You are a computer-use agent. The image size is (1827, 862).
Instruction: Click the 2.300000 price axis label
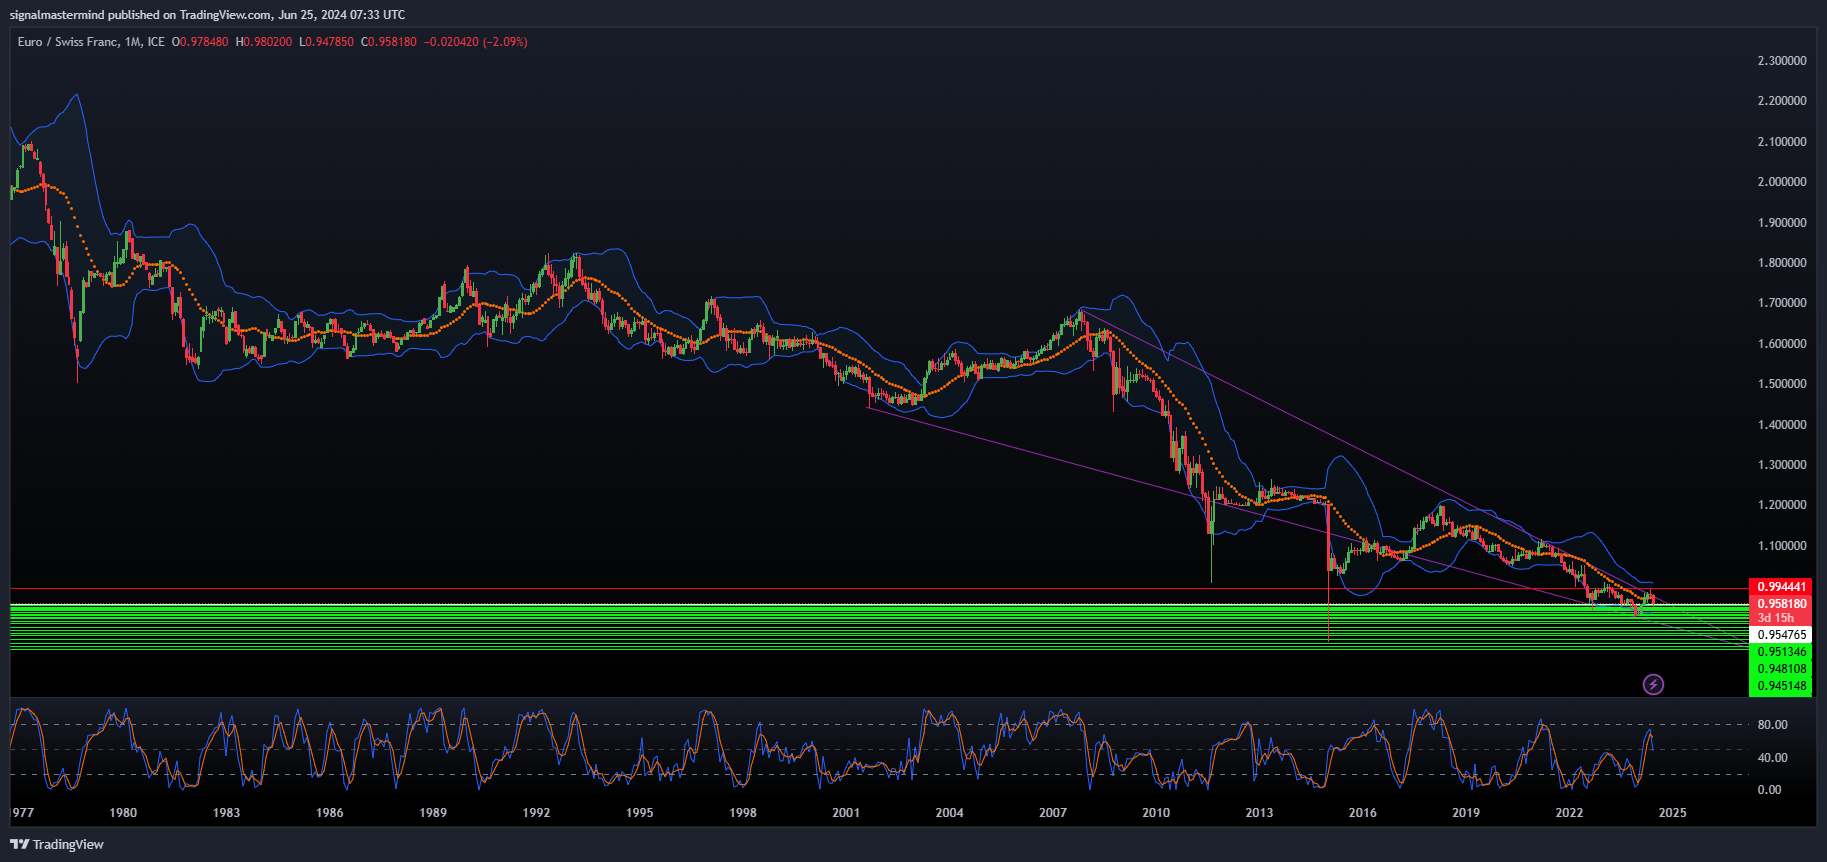point(1782,61)
